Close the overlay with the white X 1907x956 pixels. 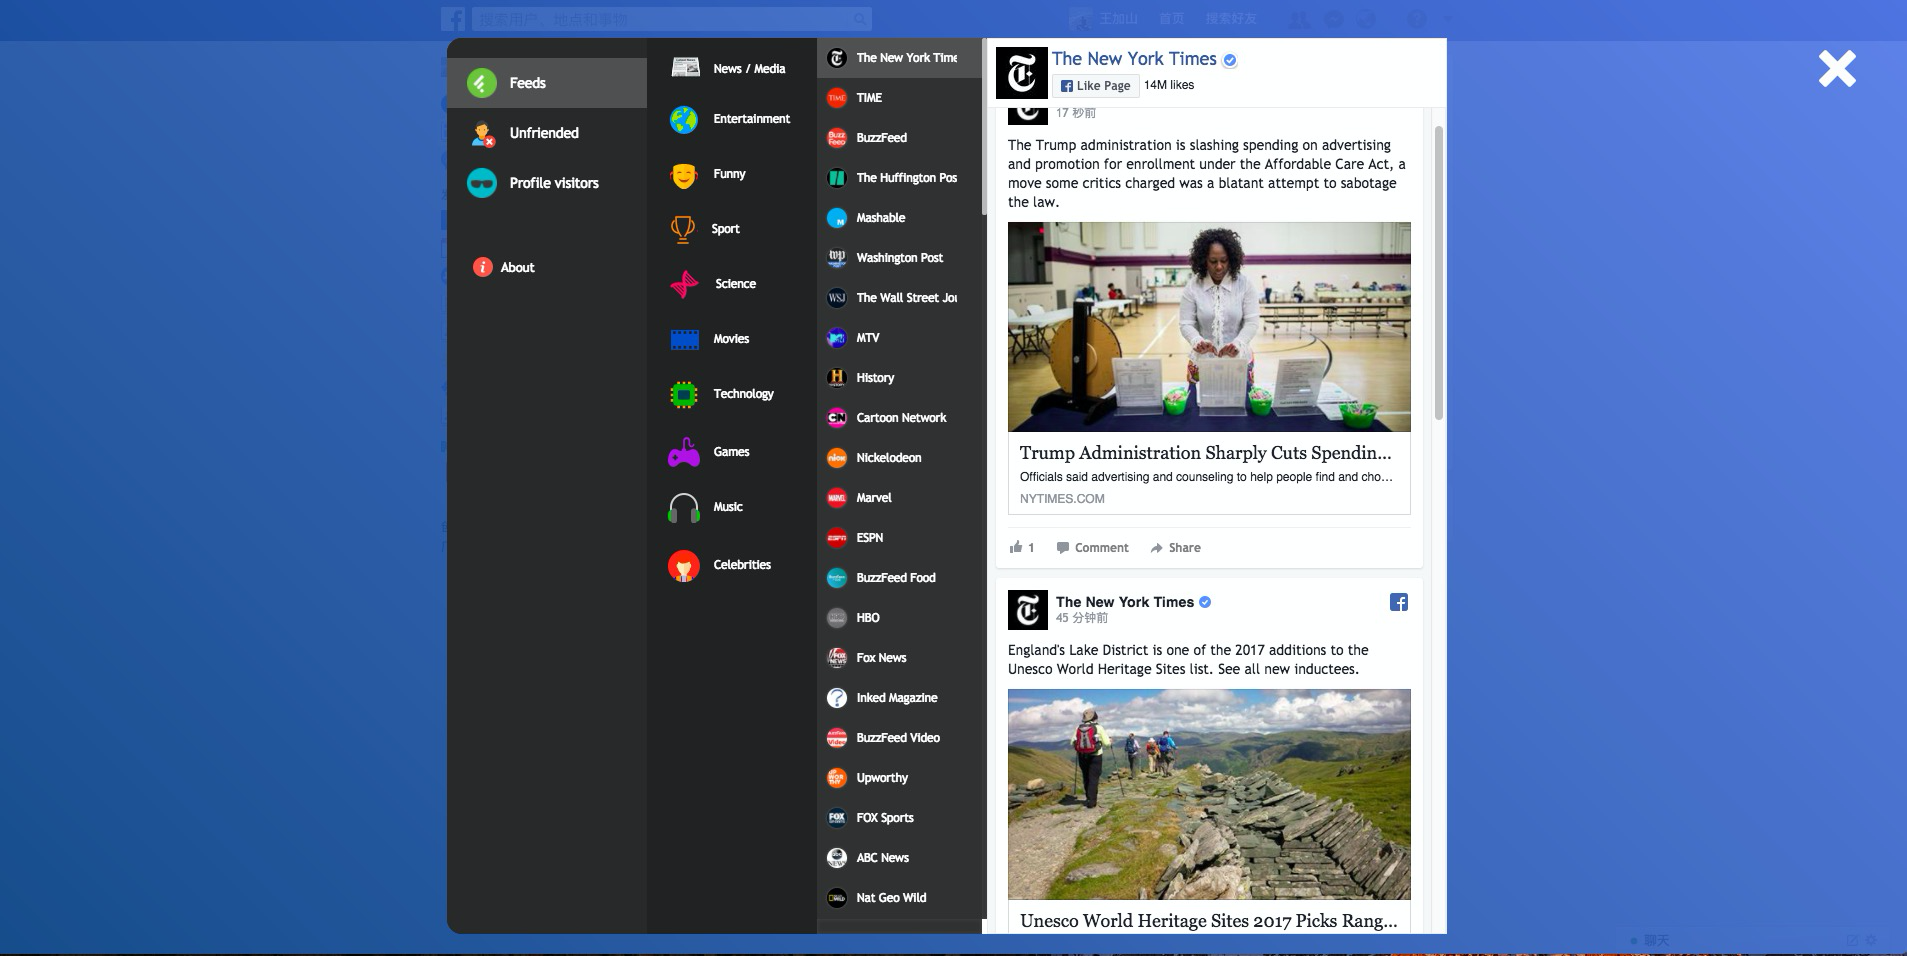(x=1837, y=69)
